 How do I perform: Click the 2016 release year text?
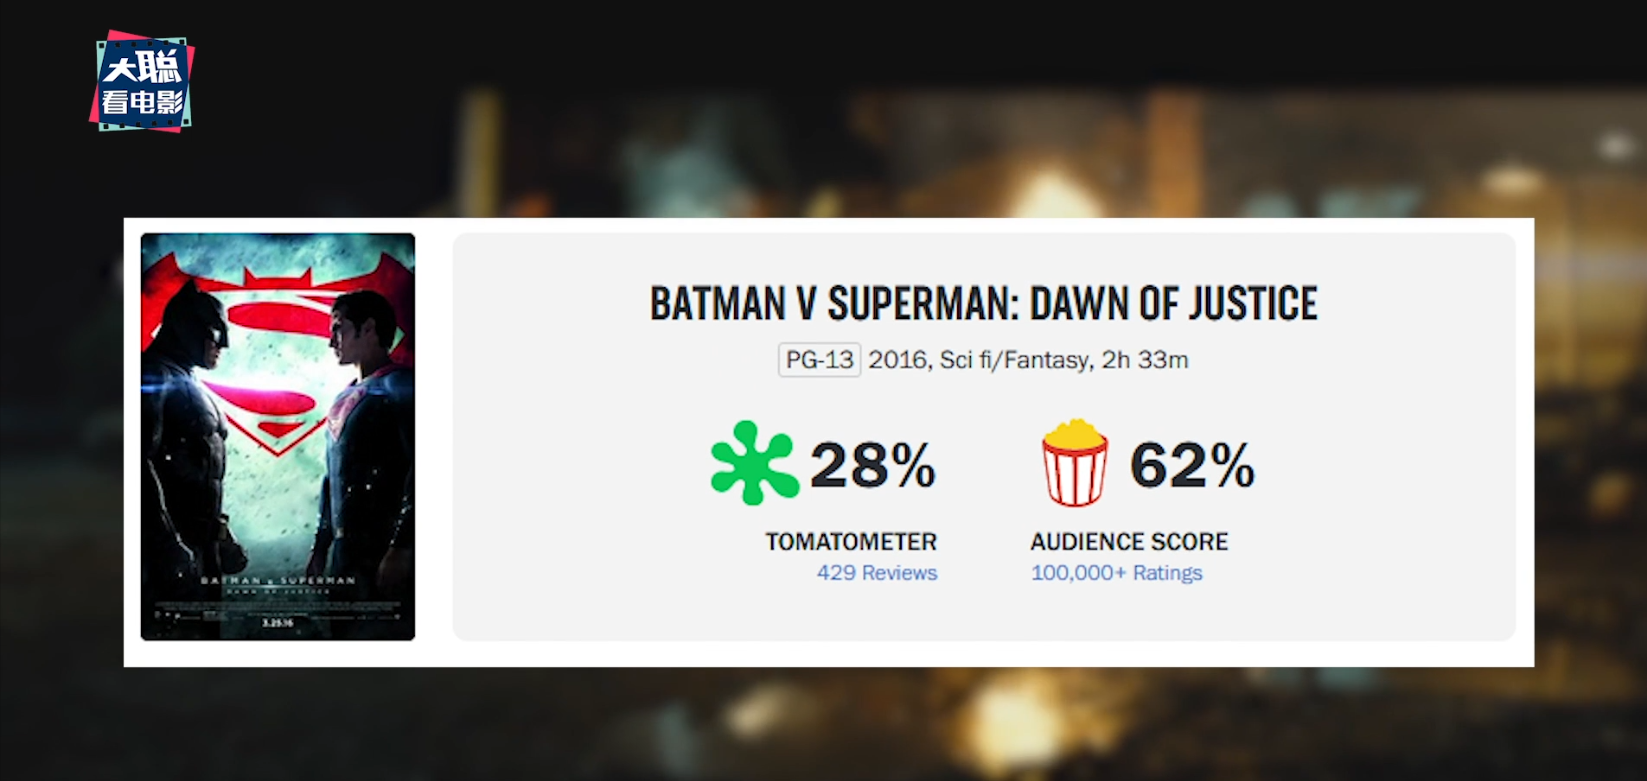coord(897,360)
